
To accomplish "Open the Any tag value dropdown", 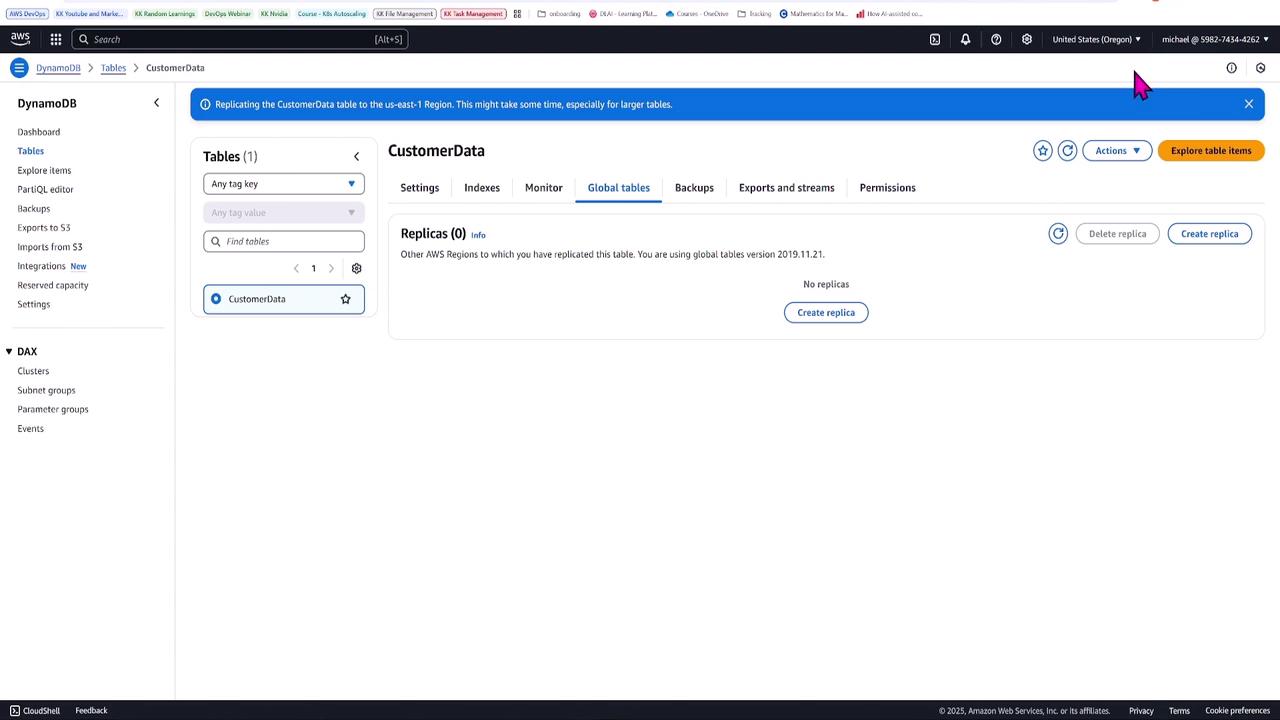I will pos(284,212).
